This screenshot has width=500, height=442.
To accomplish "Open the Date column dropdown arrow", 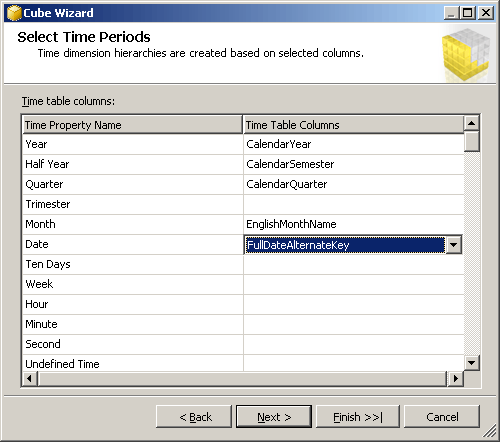I will pos(453,245).
